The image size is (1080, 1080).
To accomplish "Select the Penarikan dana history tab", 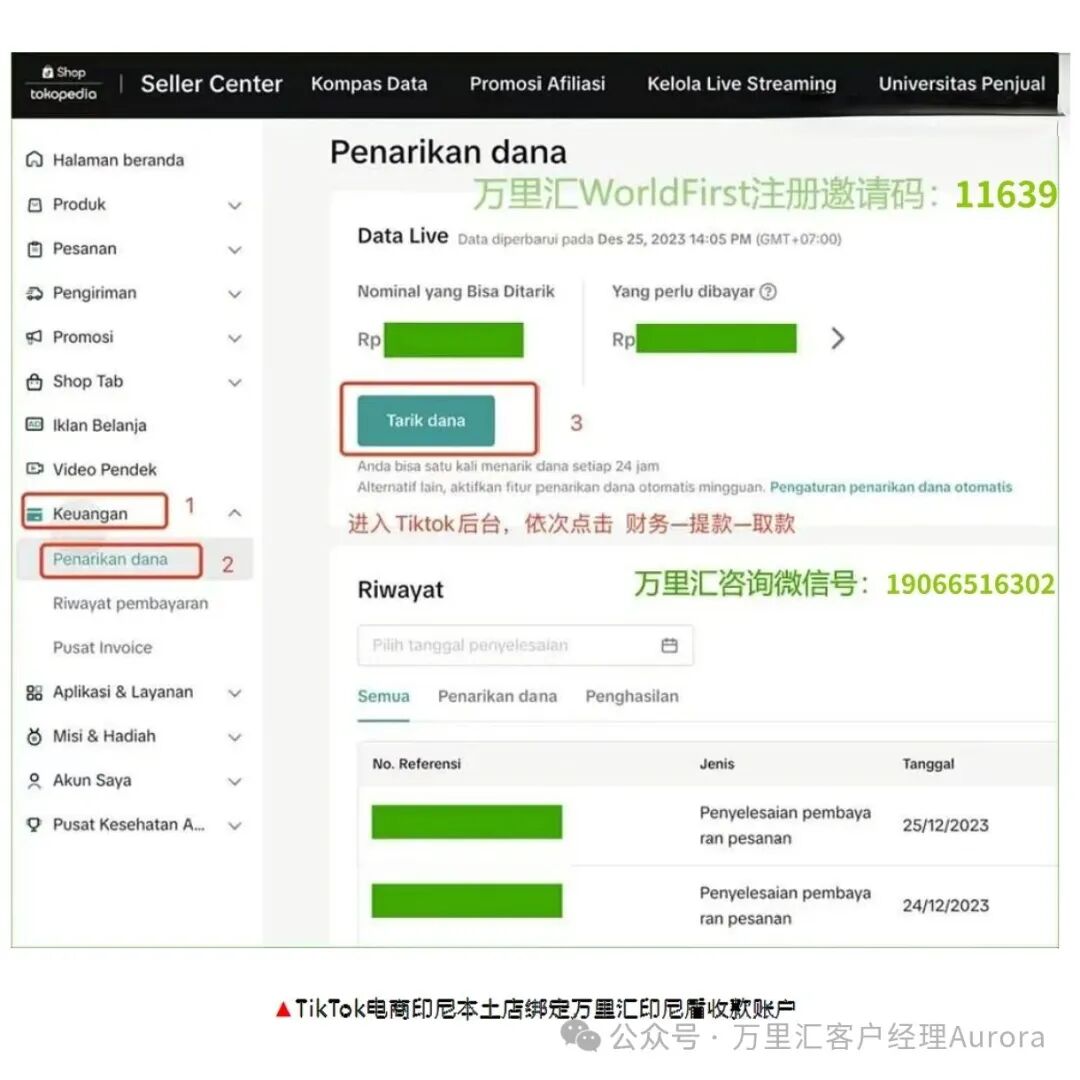I will click(x=497, y=696).
